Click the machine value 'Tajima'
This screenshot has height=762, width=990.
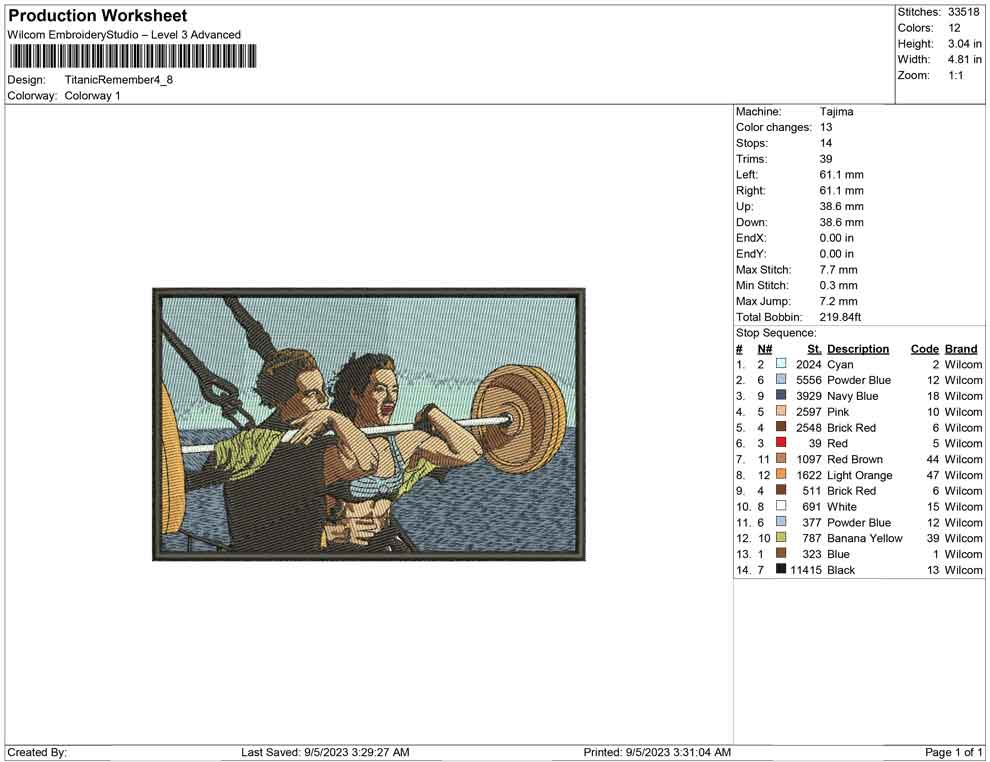836,111
